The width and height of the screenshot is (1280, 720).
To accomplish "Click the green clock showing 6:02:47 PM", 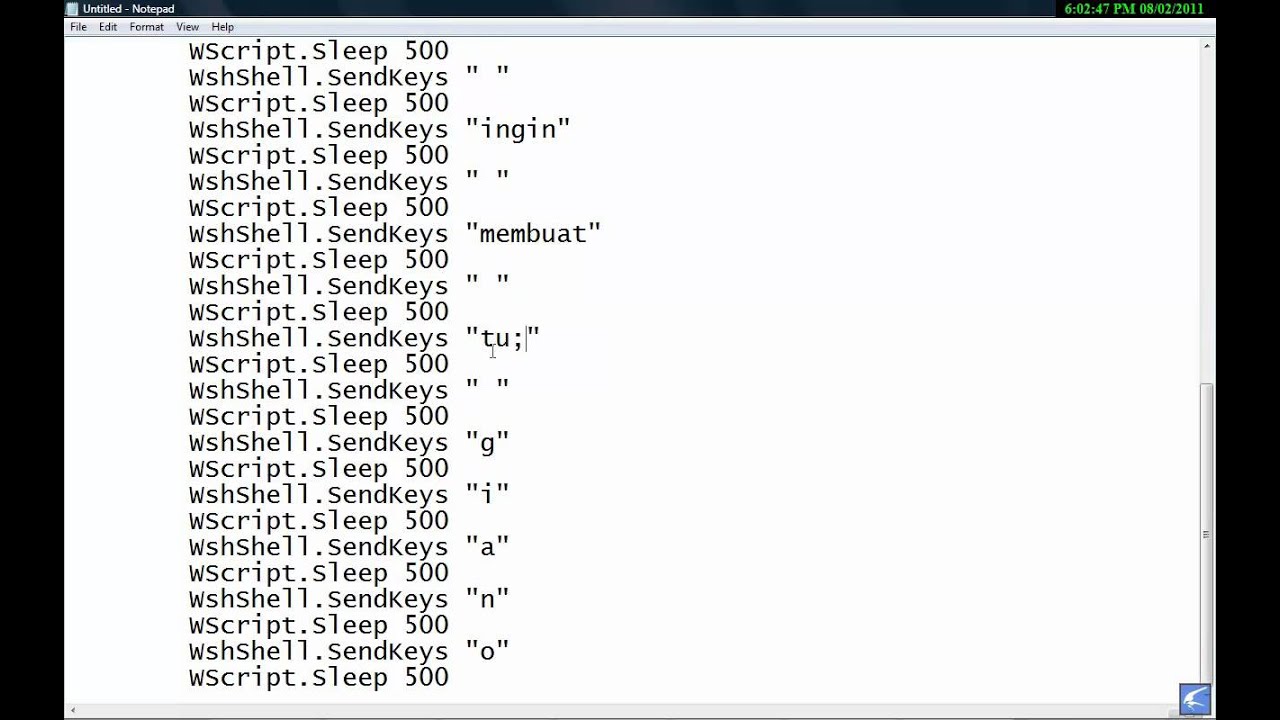I will coord(1134,9).
